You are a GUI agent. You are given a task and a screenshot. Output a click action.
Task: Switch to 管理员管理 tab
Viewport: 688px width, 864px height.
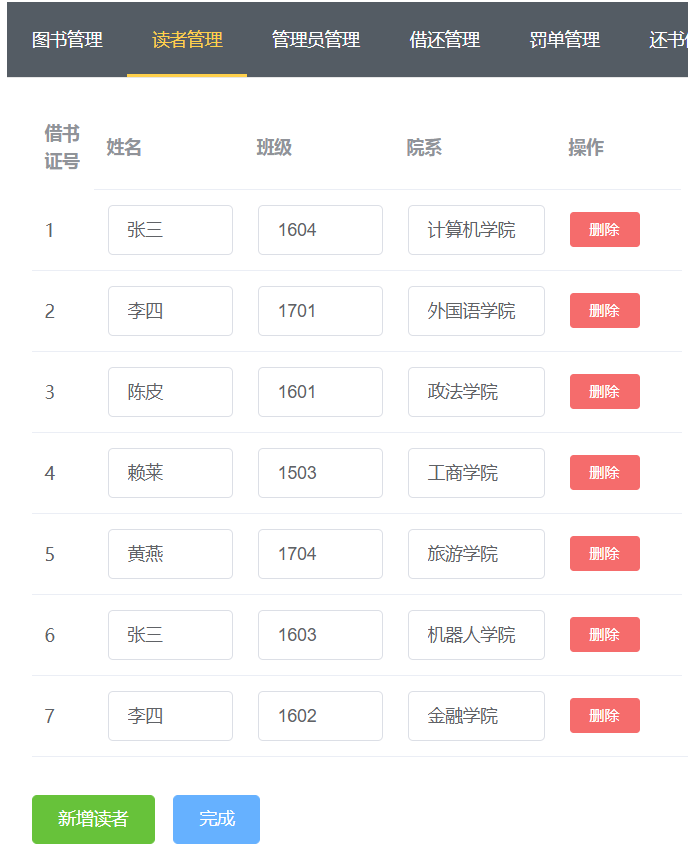[x=315, y=40]
